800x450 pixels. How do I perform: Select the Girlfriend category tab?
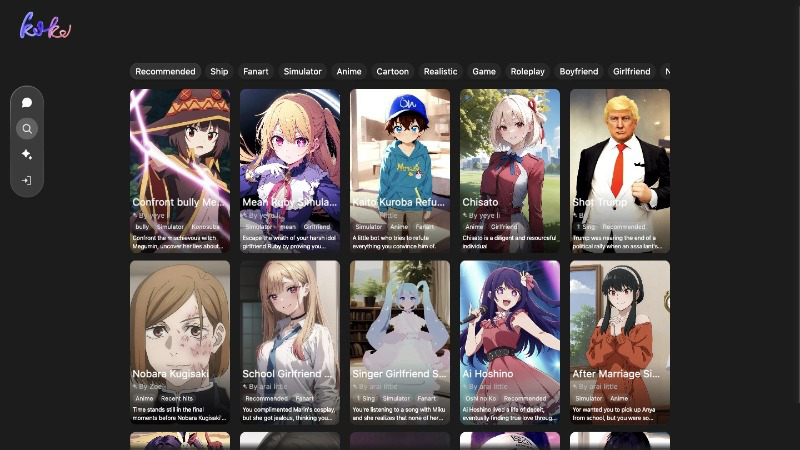(632, 71)
